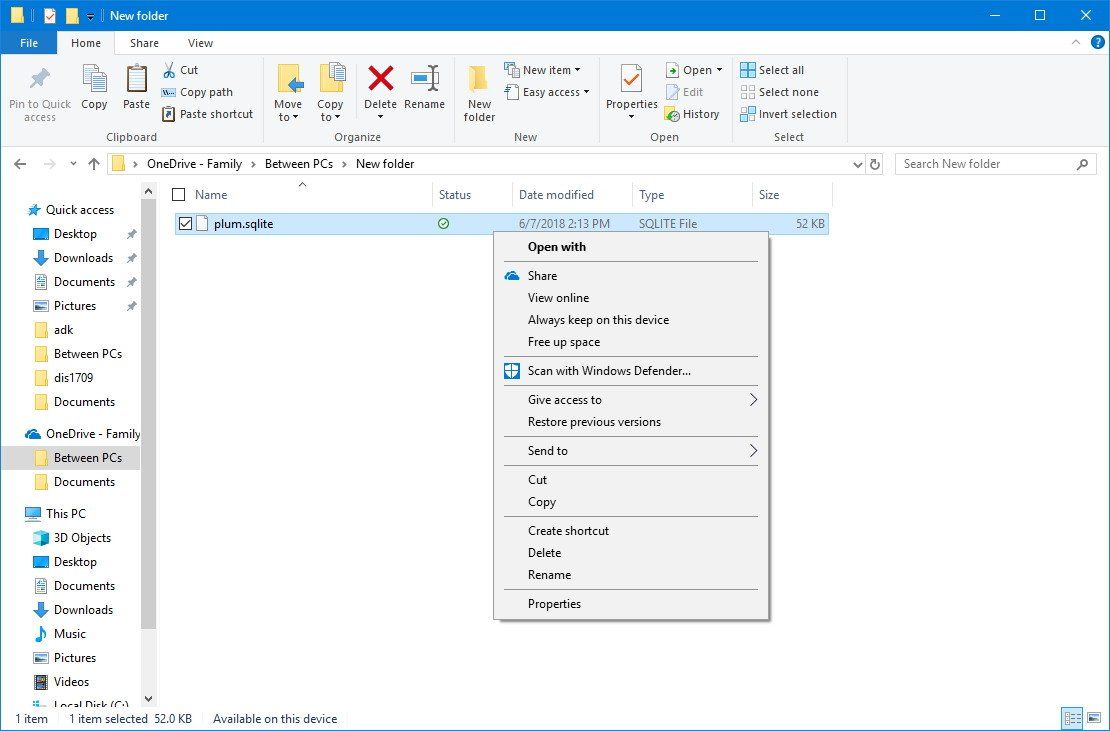Switch to the View ribbon tab
The width and height of the screenshot is (1110, 731).
tap(200, 43)
